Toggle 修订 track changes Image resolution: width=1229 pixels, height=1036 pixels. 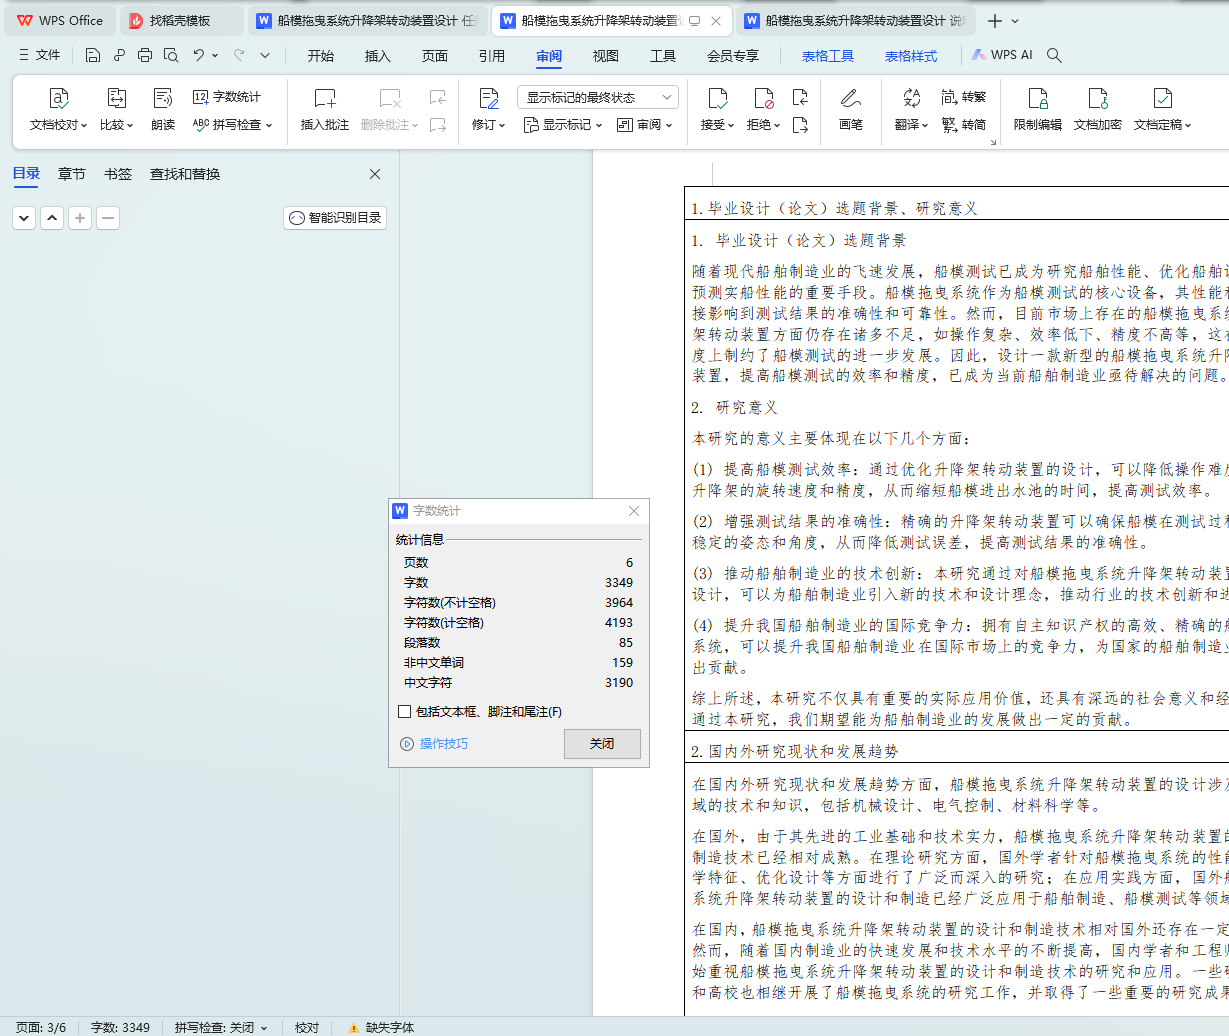pyautogui.click(x=488, y=110)
